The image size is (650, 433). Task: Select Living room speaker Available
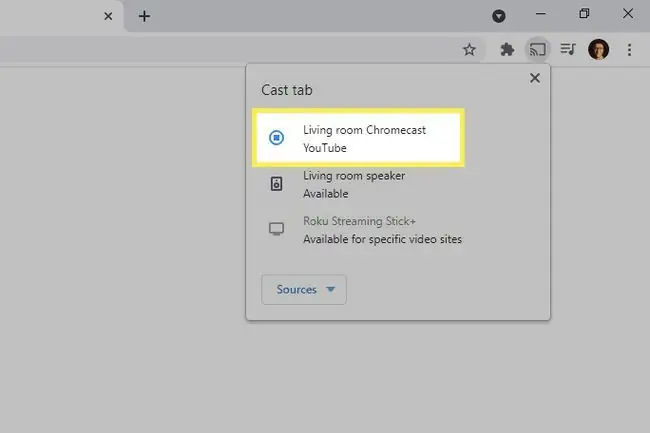click(358, 184)
